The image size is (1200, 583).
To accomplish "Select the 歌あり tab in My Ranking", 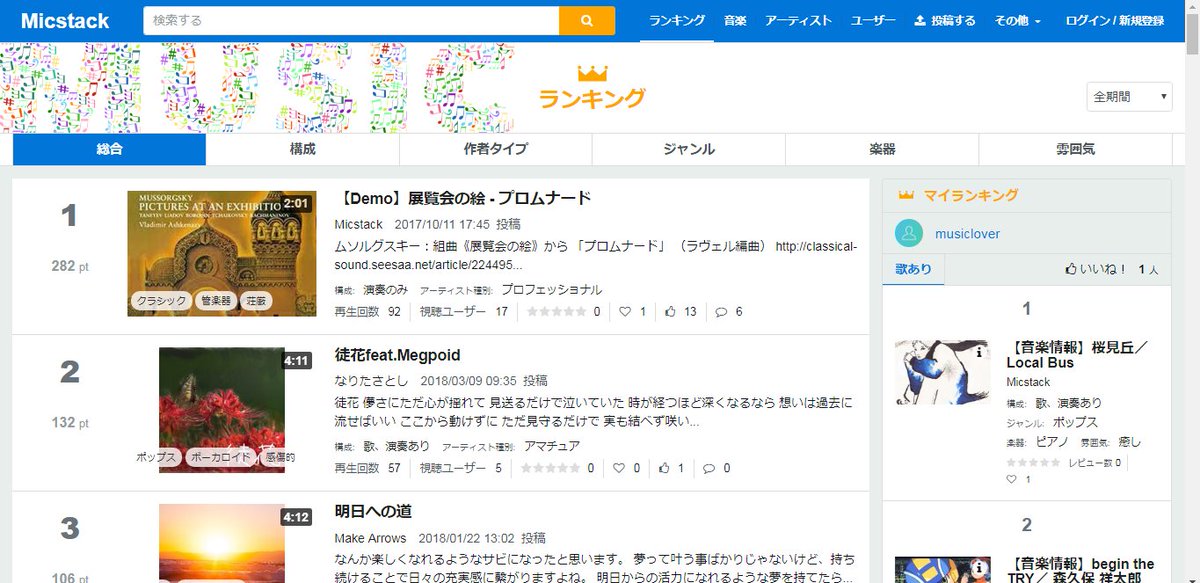I will (913, 269).
